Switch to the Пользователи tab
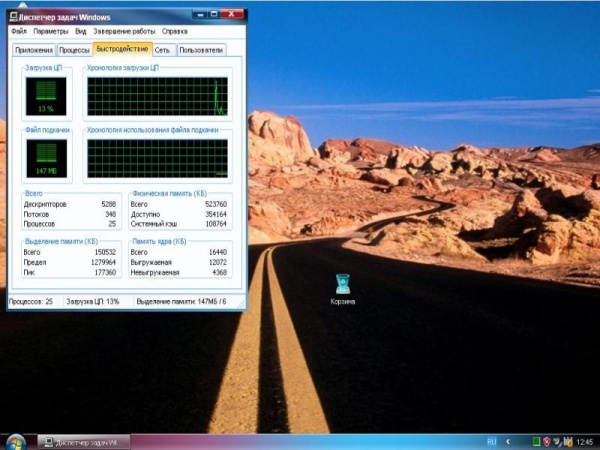Image resolution: width=600 pixels, height=450 pixels. point(201,49)
